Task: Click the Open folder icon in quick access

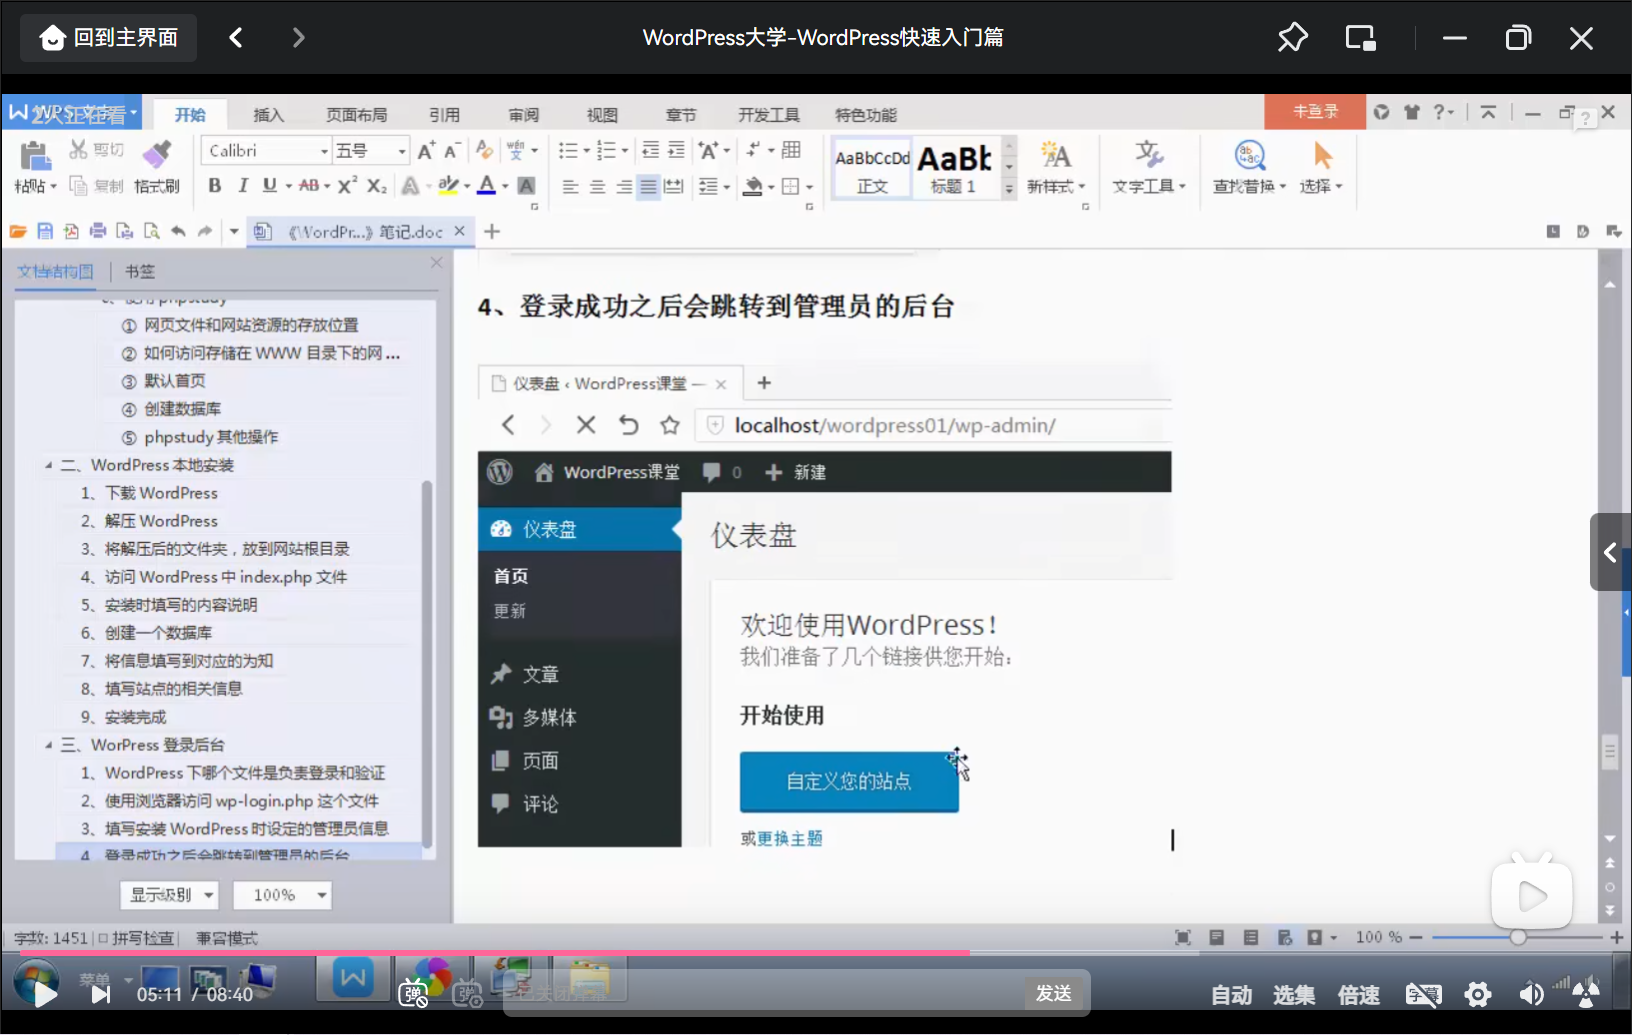Action: (18, 231)
